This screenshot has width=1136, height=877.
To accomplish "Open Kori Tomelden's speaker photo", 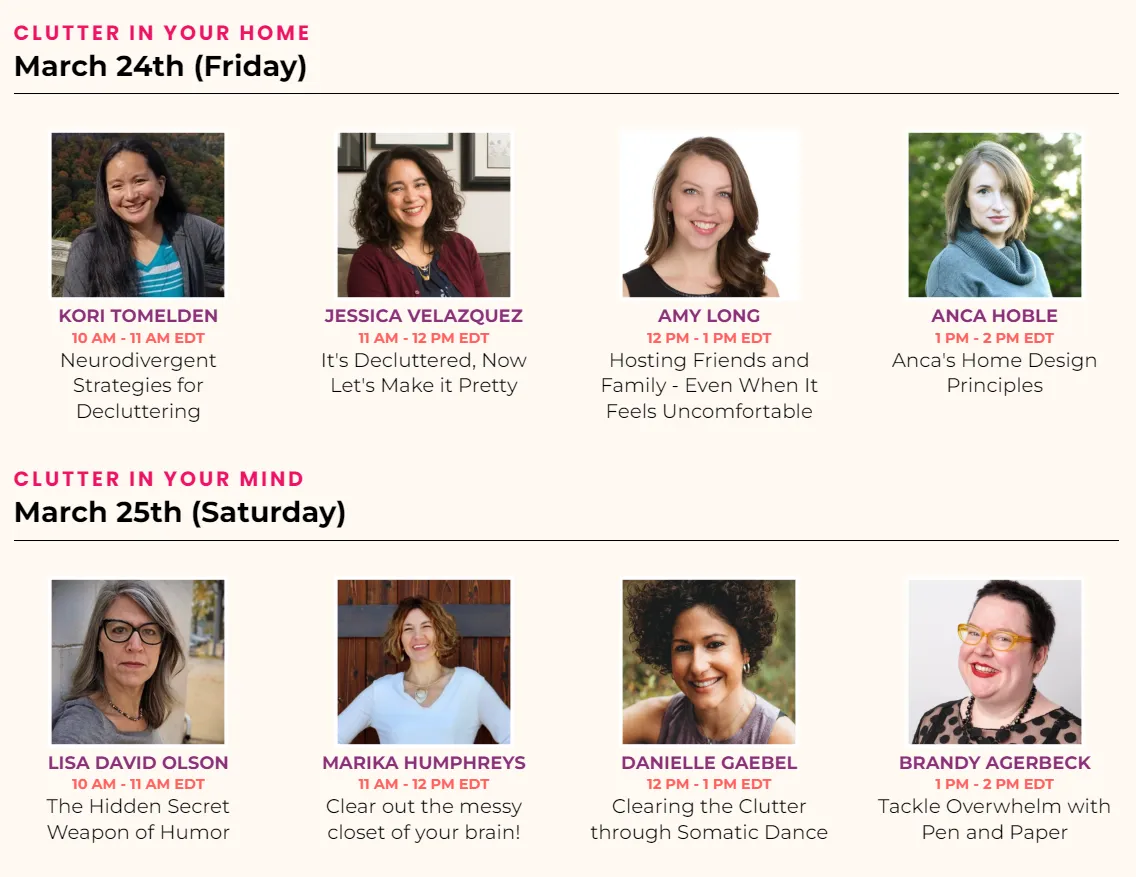I will (x=138, y=214).
